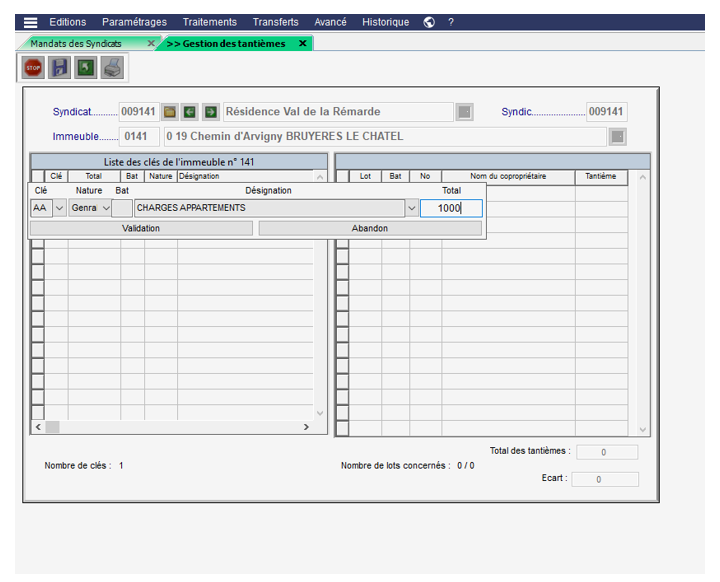Go to previous Syndicat with left arrow
This screenshot has height=582, width=720.
[x=190, y=112]
